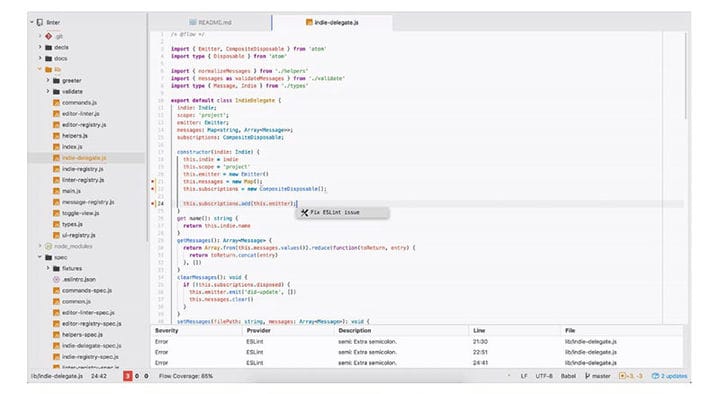Open message-registry.js in tree

pos(88,202)
